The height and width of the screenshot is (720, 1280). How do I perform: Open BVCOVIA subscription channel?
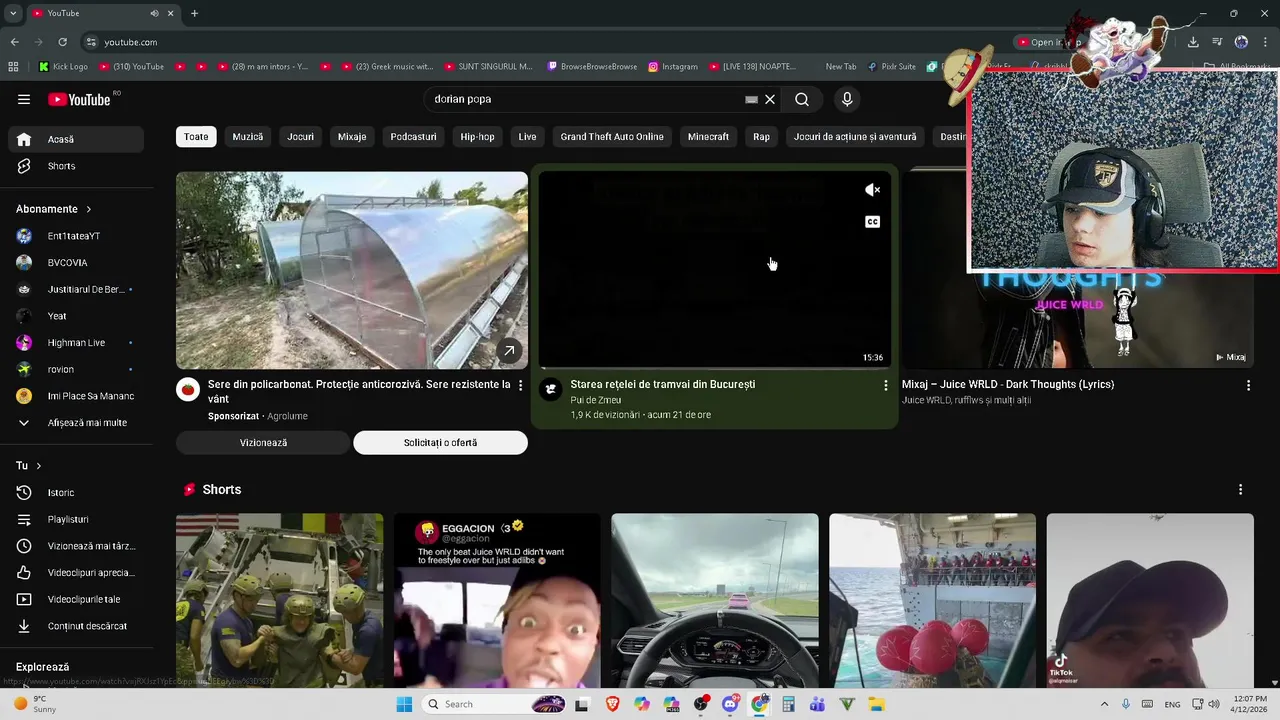coord(76,263)
